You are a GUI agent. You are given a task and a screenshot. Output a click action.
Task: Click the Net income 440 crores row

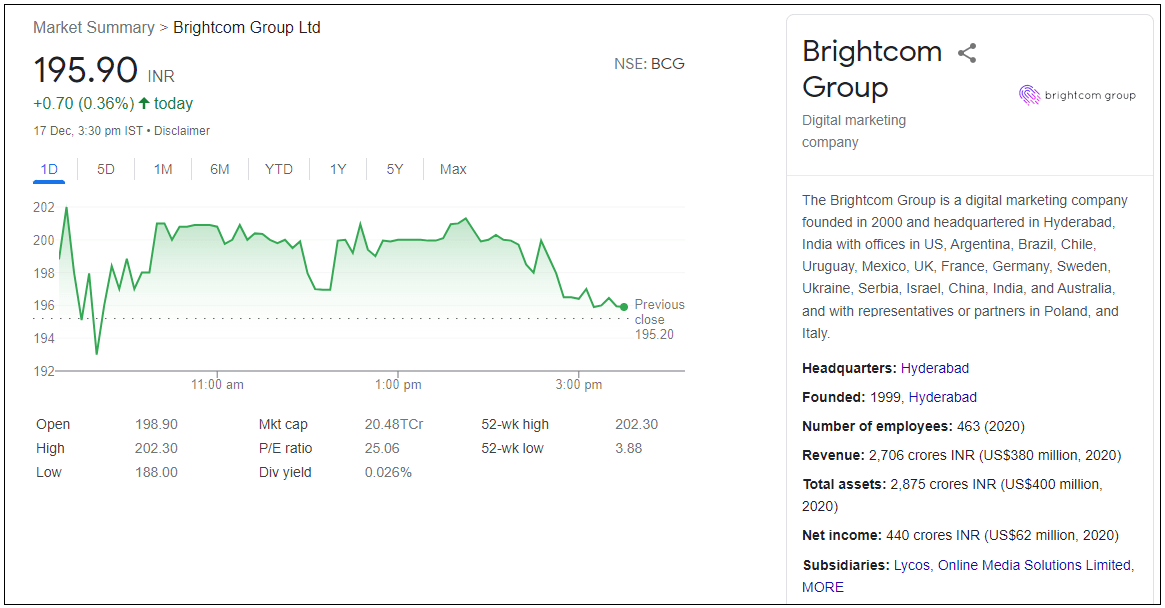pos(960,535)
